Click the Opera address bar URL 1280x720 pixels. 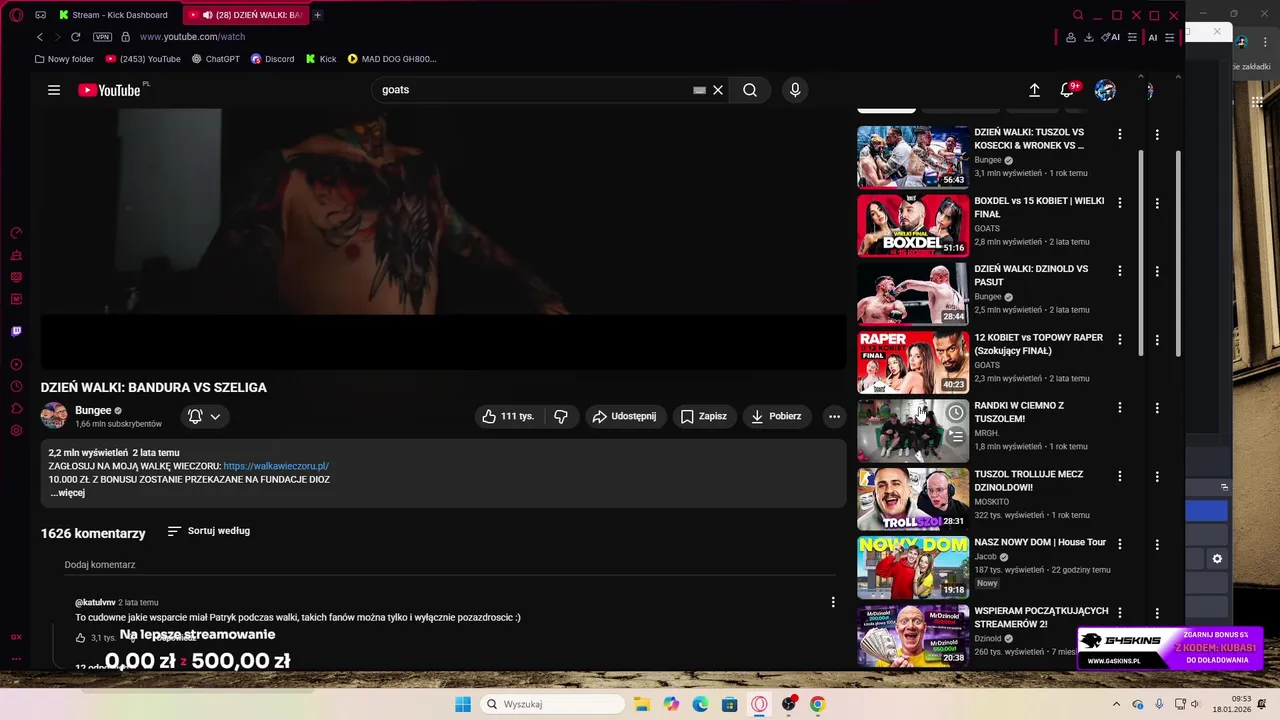tap(192, 37)
